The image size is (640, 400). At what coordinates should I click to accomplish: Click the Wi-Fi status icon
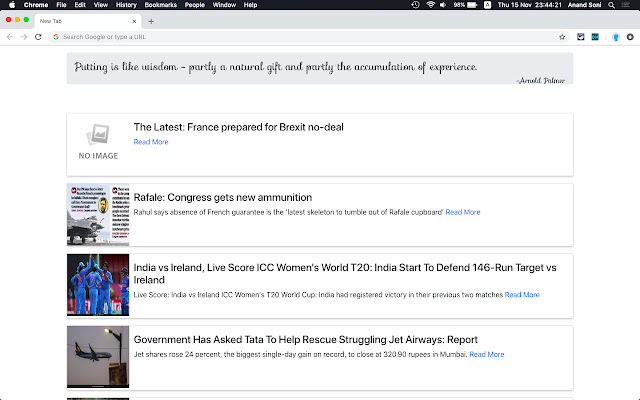(x=430, y=5)
